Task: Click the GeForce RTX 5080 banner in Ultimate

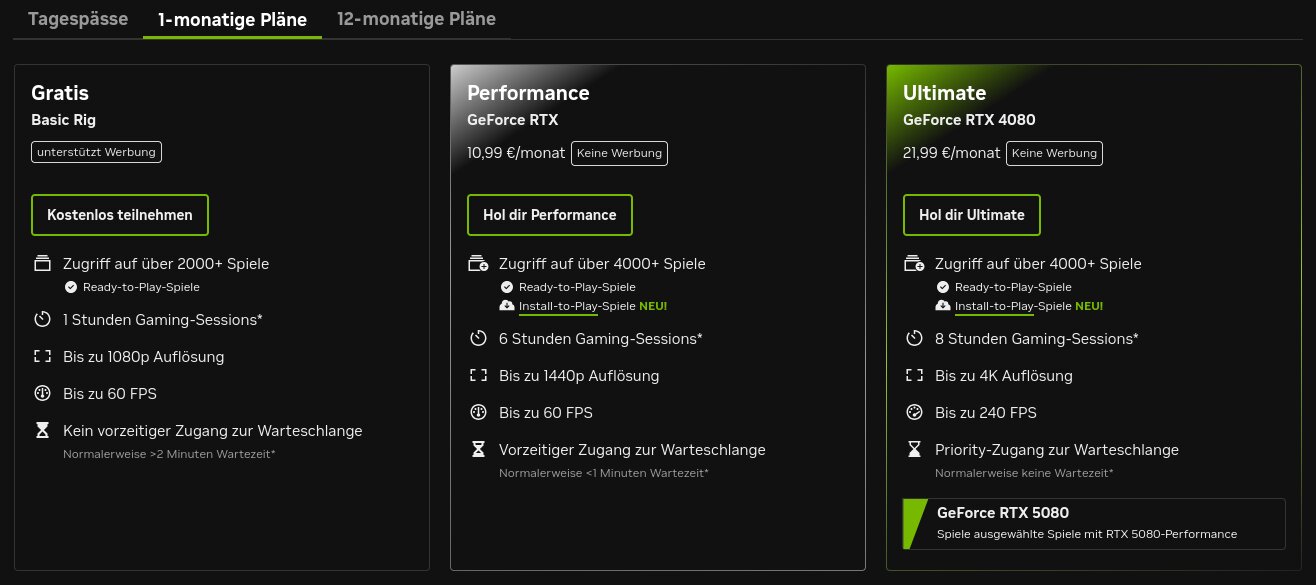Action: click(1093, 523)
